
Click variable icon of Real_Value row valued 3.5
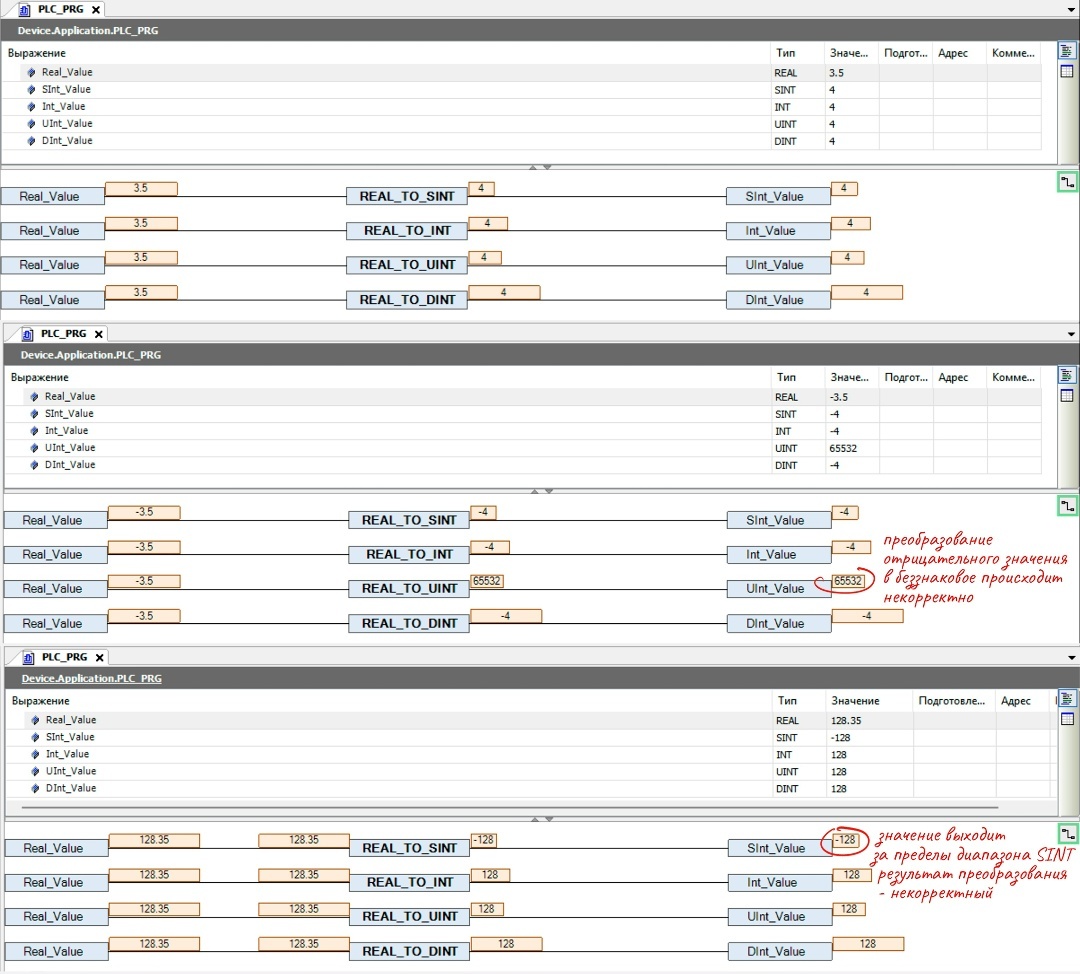31,72
